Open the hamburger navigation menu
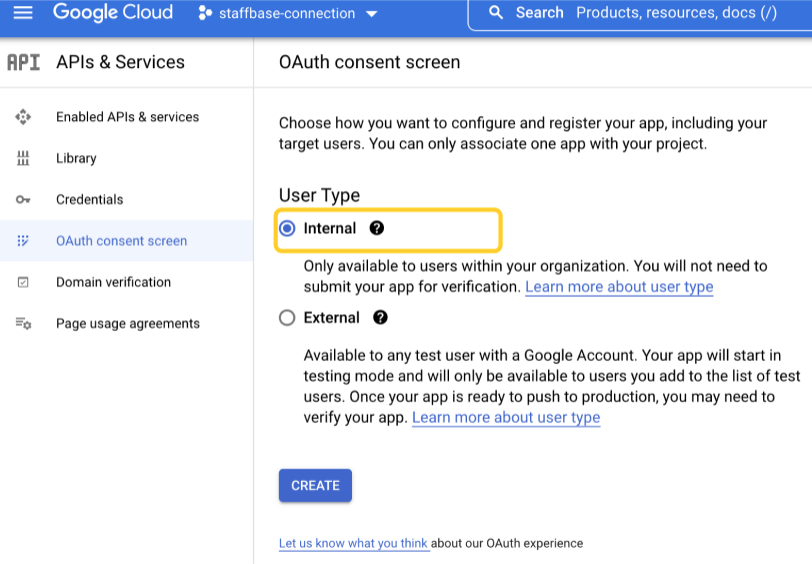This screenshot has height=564, width=812. click(23, 12)
